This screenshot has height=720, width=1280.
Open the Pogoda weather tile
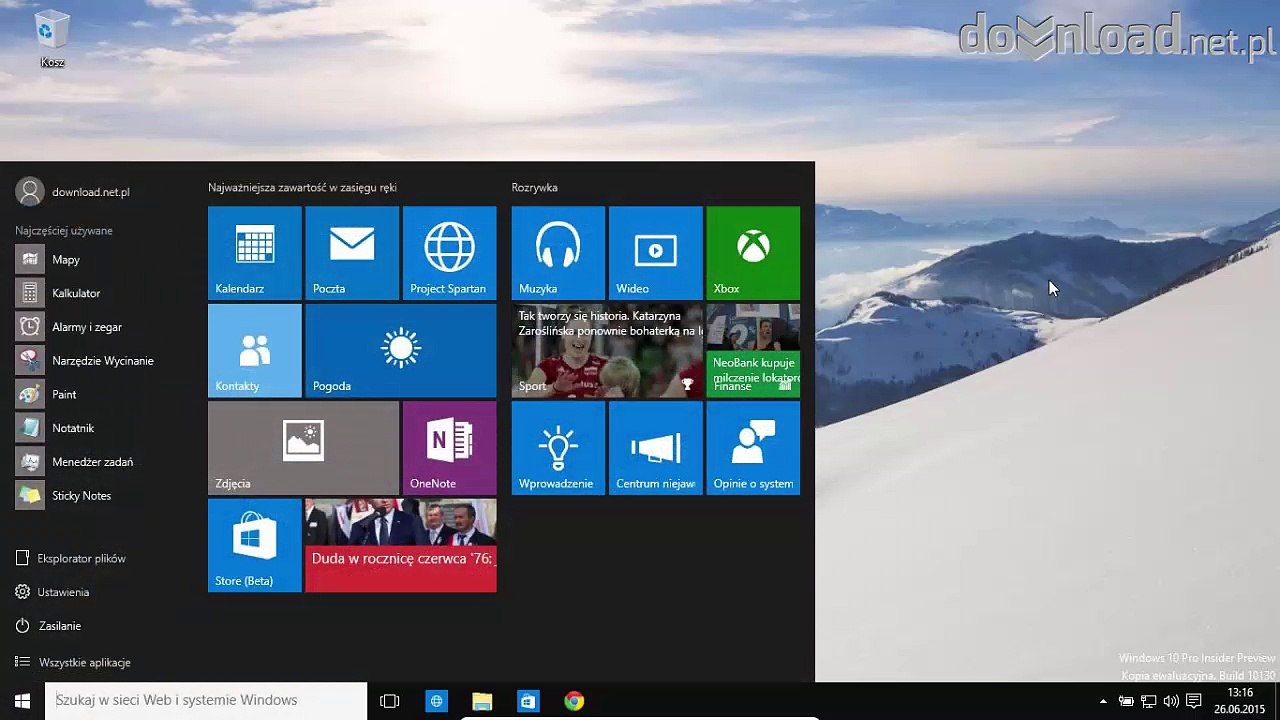(x=401, y=351)
